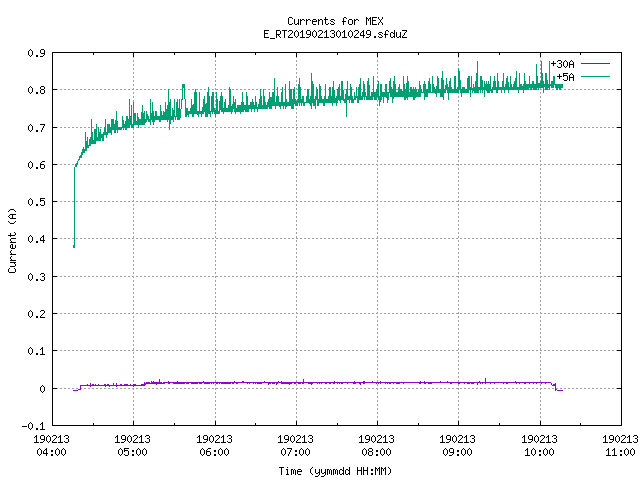Click the y-axis tick value 0.8

point(36,90)
